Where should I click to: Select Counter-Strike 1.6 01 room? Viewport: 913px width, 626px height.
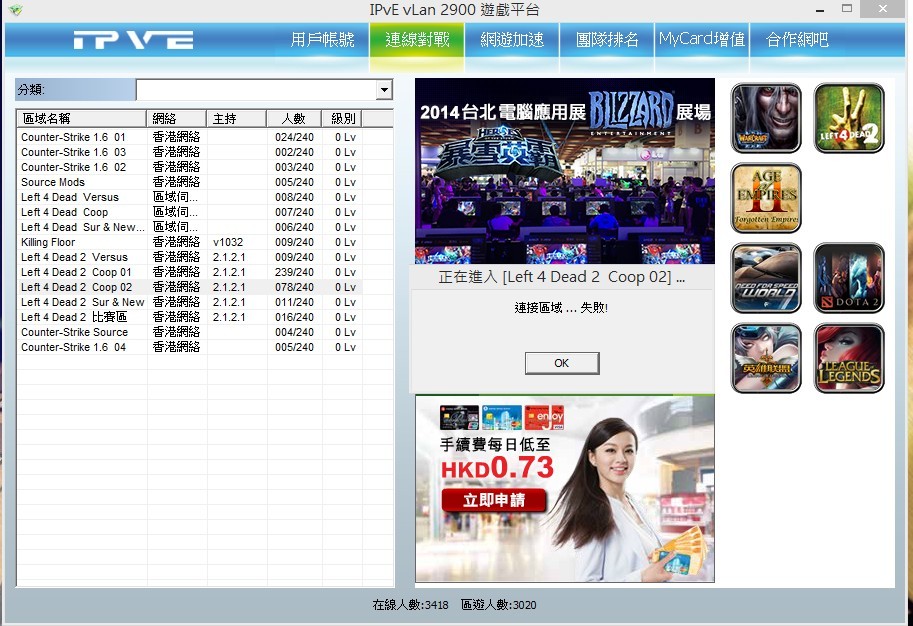189,137
